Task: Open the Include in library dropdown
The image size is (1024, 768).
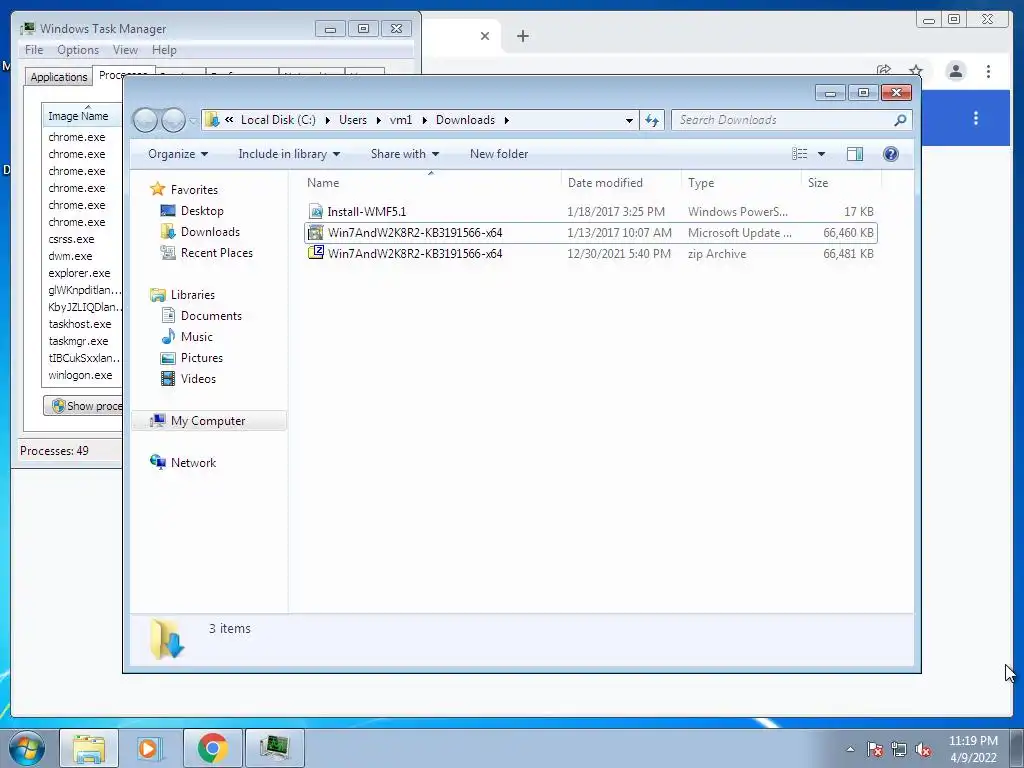Action: coord(289,154)
